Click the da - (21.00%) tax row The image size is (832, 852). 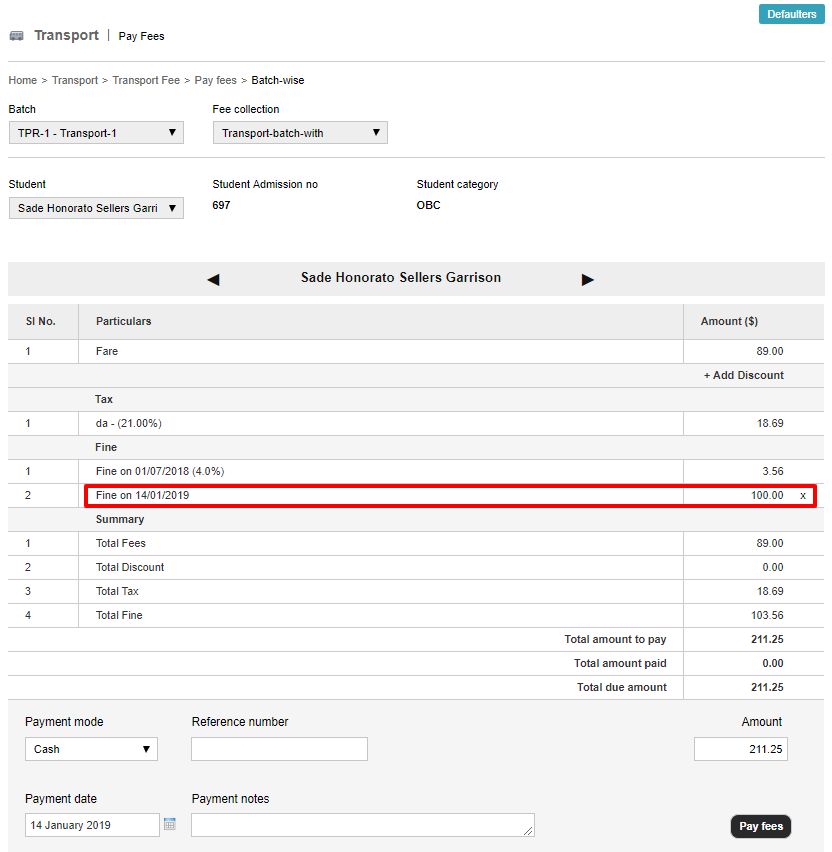click(x=416, y=423)
